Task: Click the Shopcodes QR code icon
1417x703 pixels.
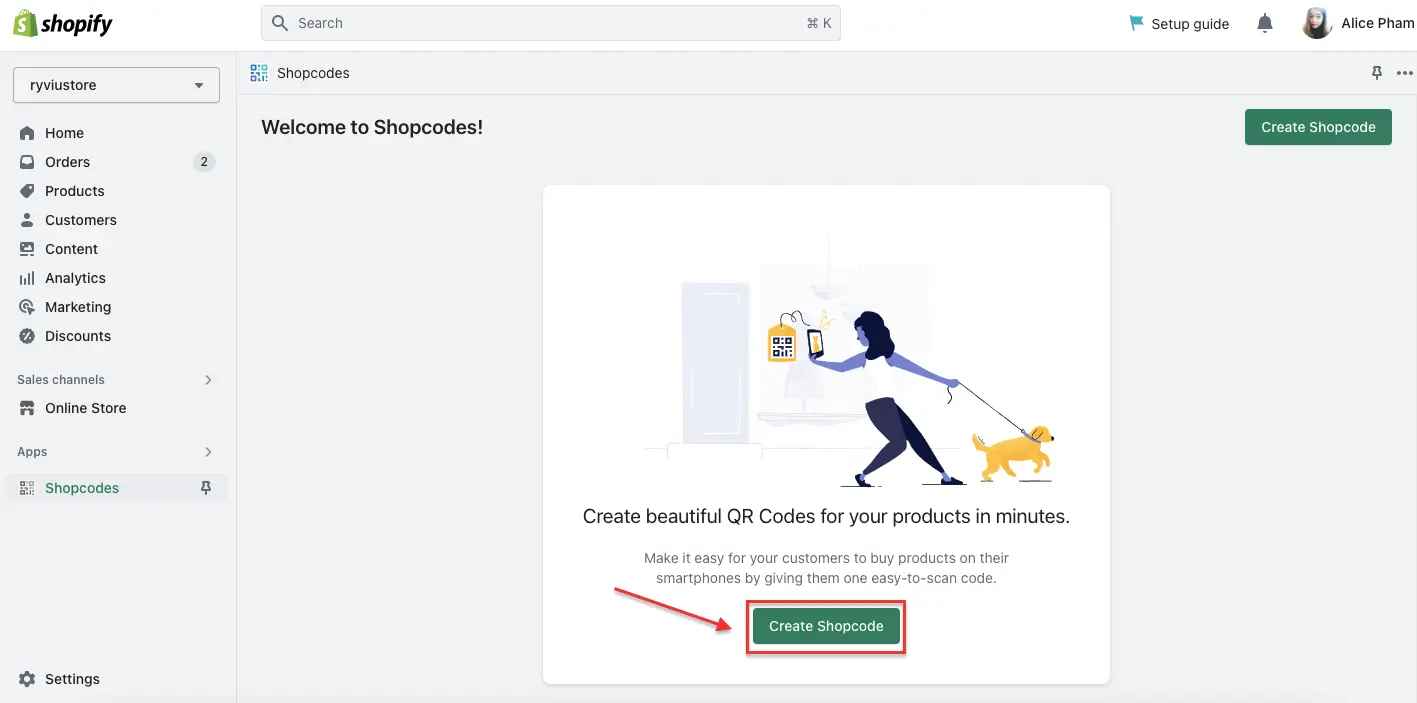Action: 27,487
